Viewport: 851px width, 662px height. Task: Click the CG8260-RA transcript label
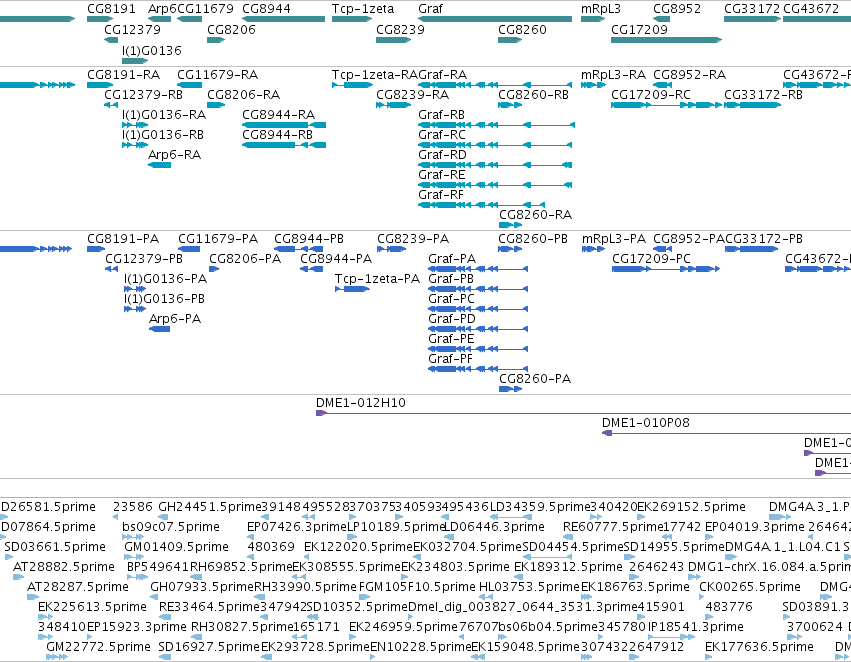535,214
